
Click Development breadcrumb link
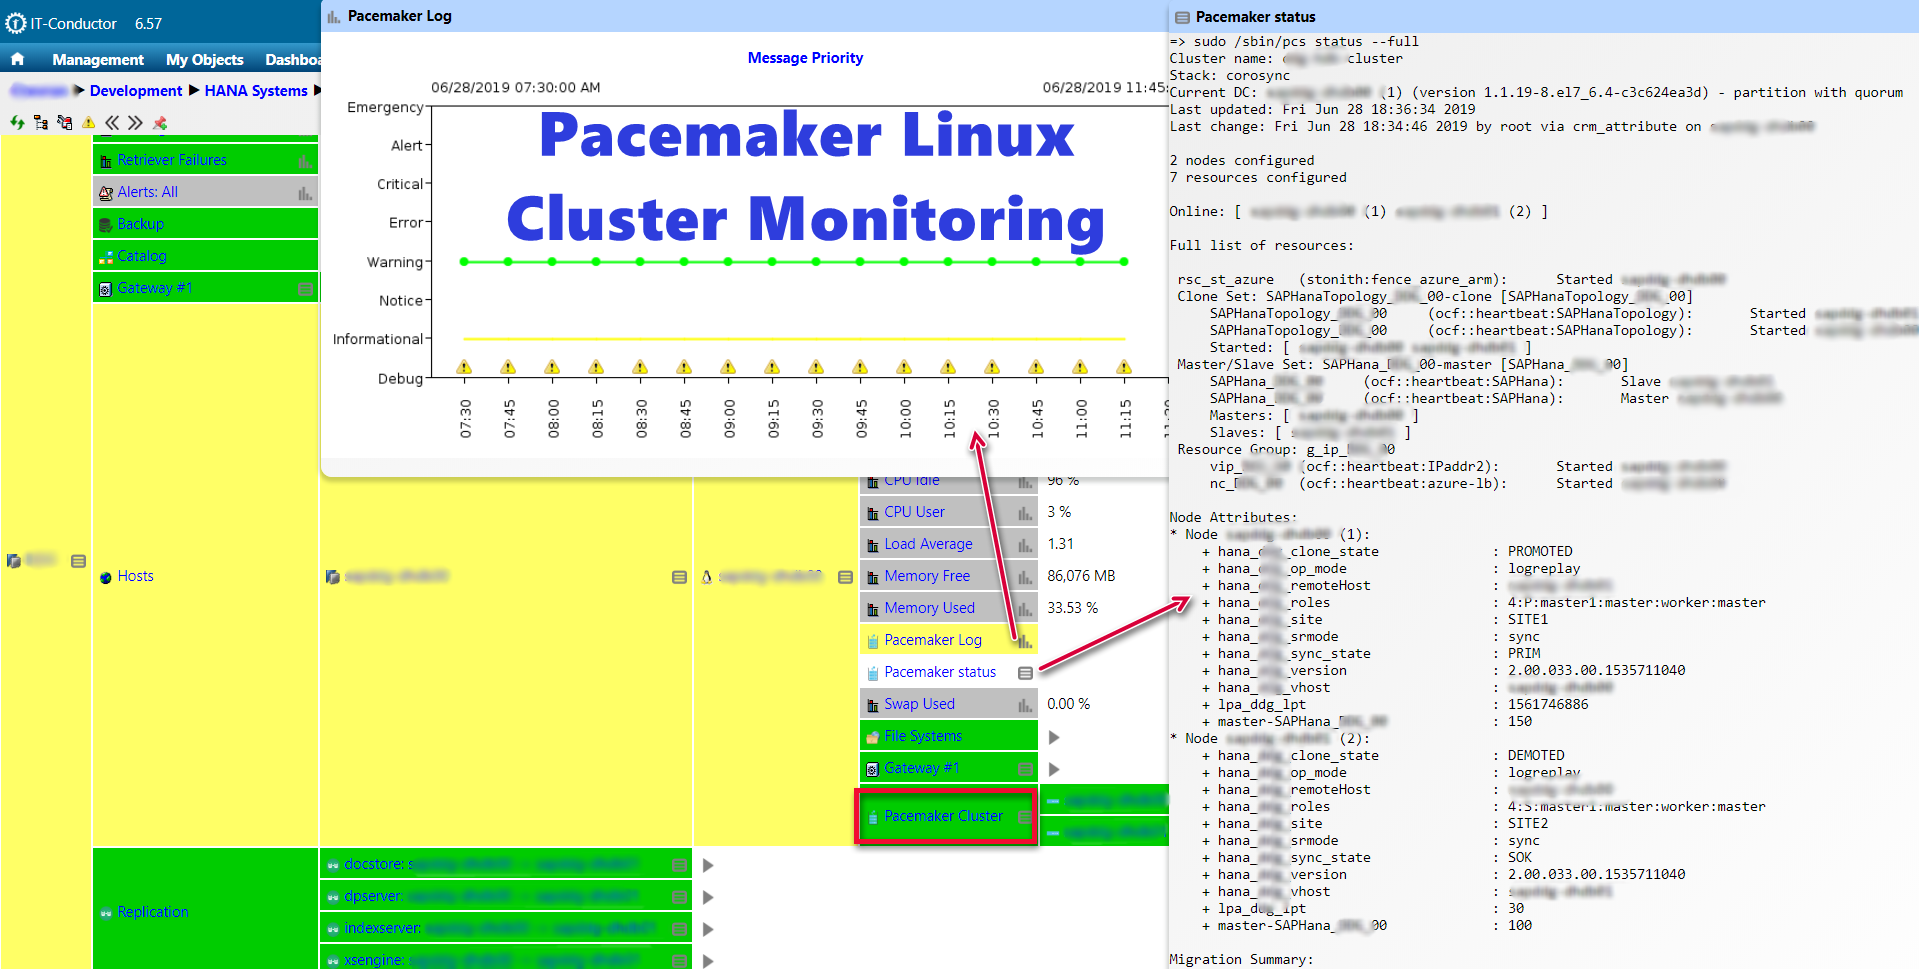point(136,90)
